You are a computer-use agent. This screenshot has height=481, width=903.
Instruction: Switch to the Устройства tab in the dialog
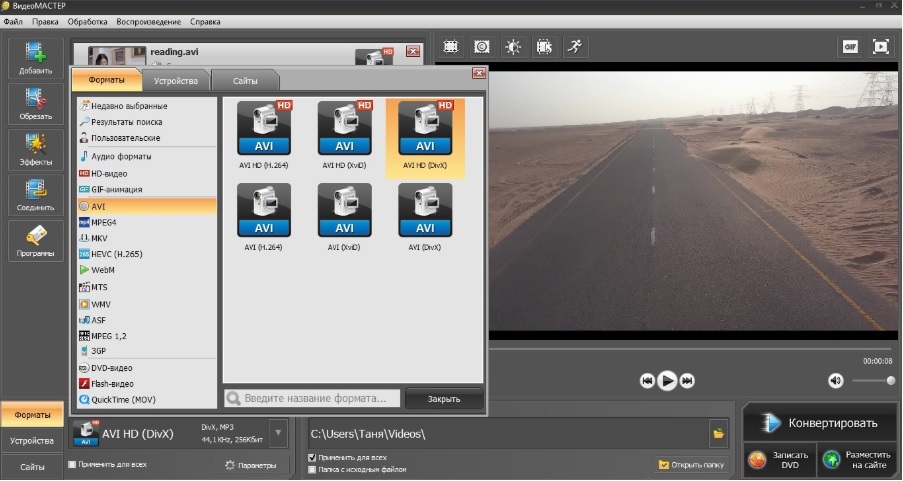click(x=176, y=80)
